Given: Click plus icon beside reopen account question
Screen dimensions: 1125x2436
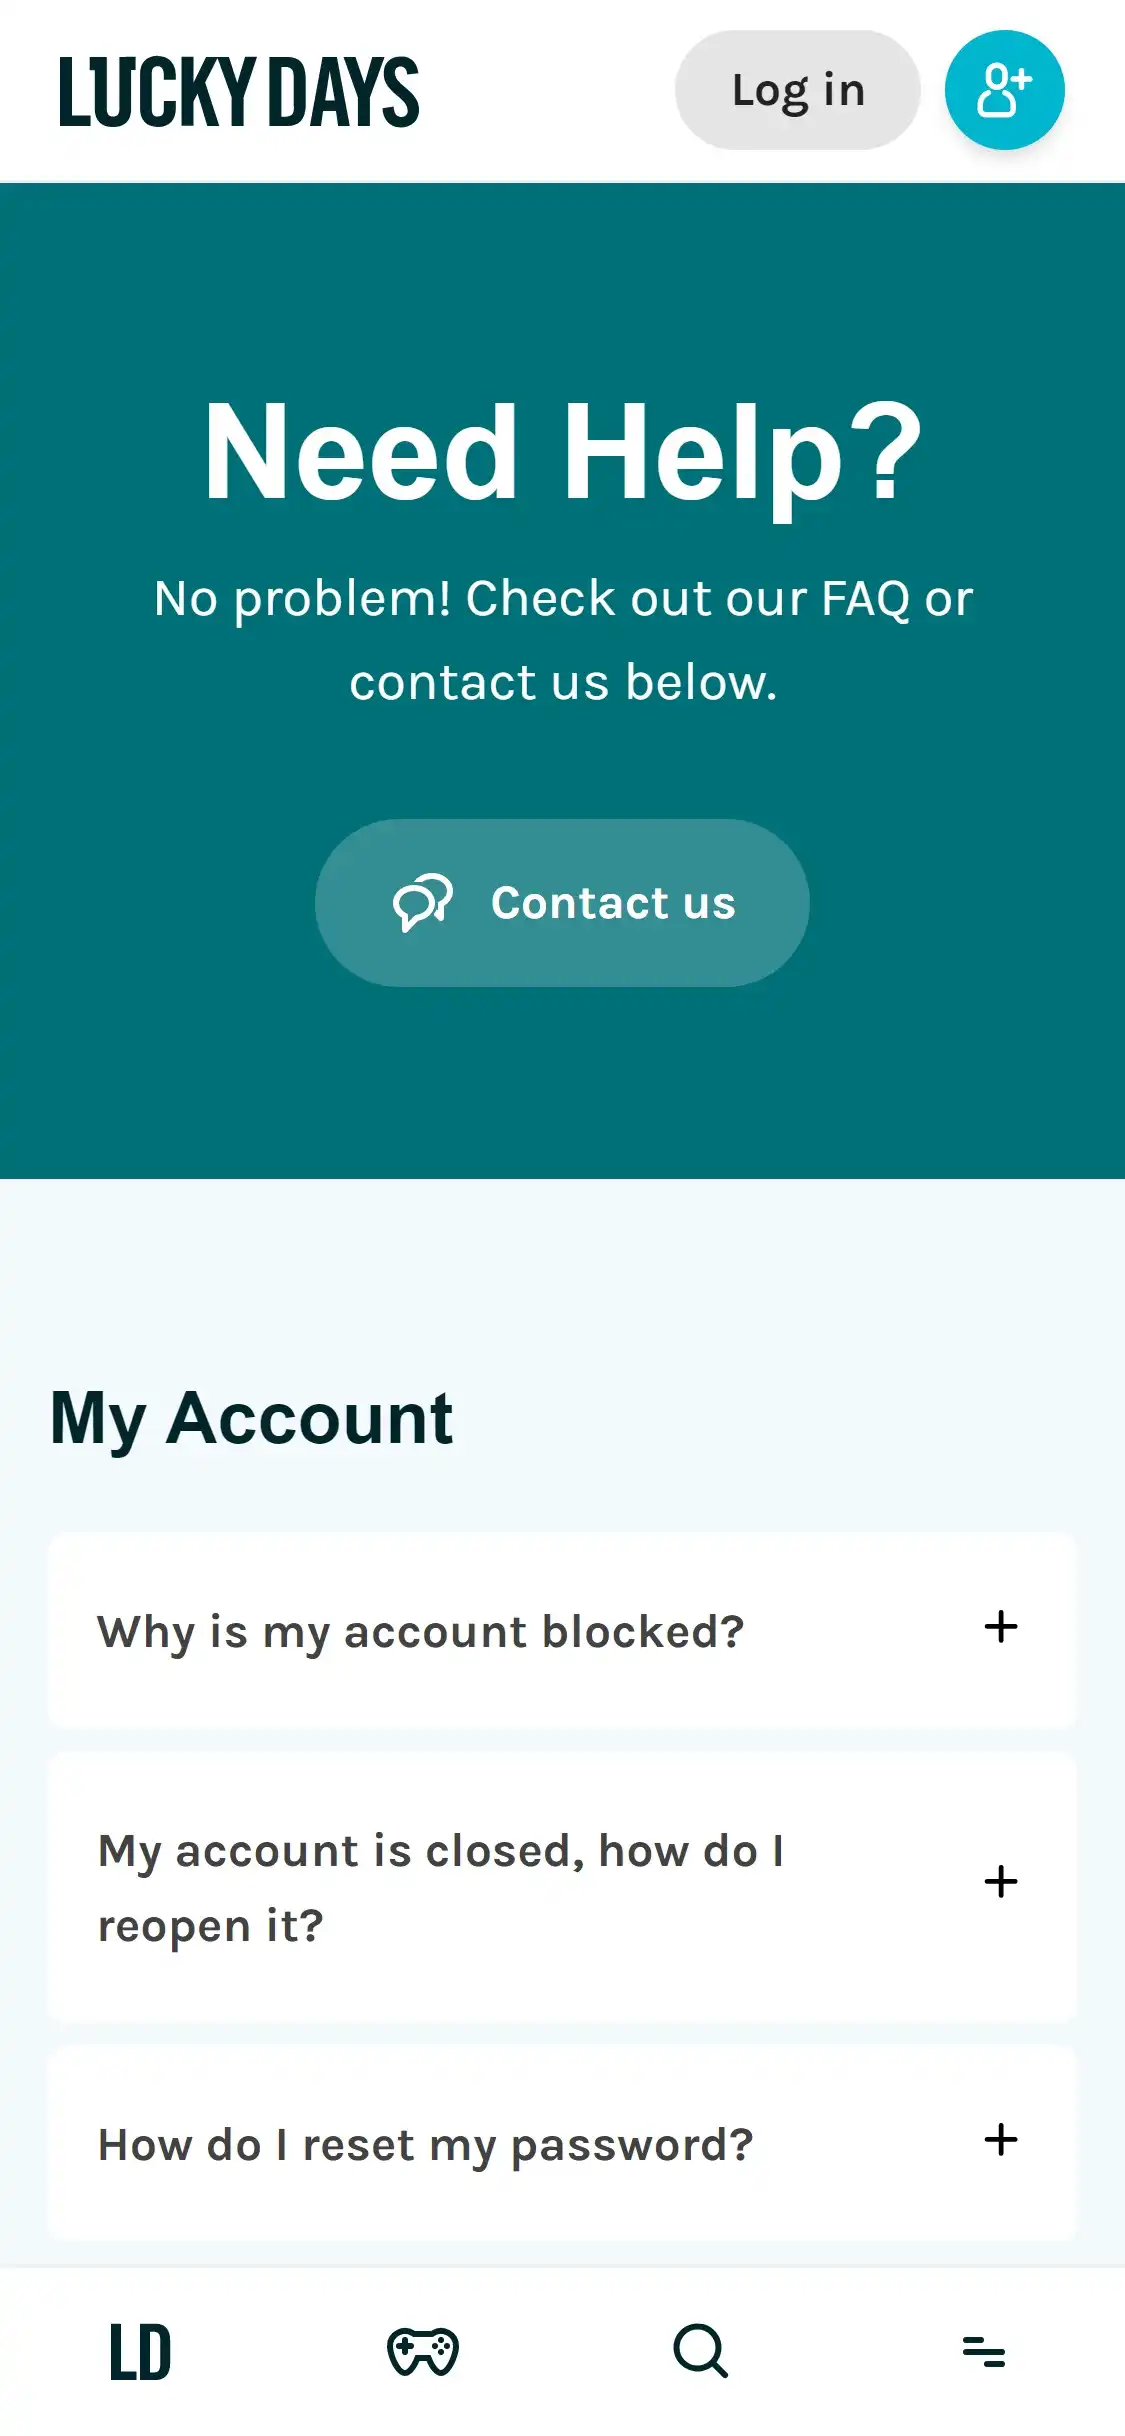Looking at the screenshot, I should [1001, 1882].
